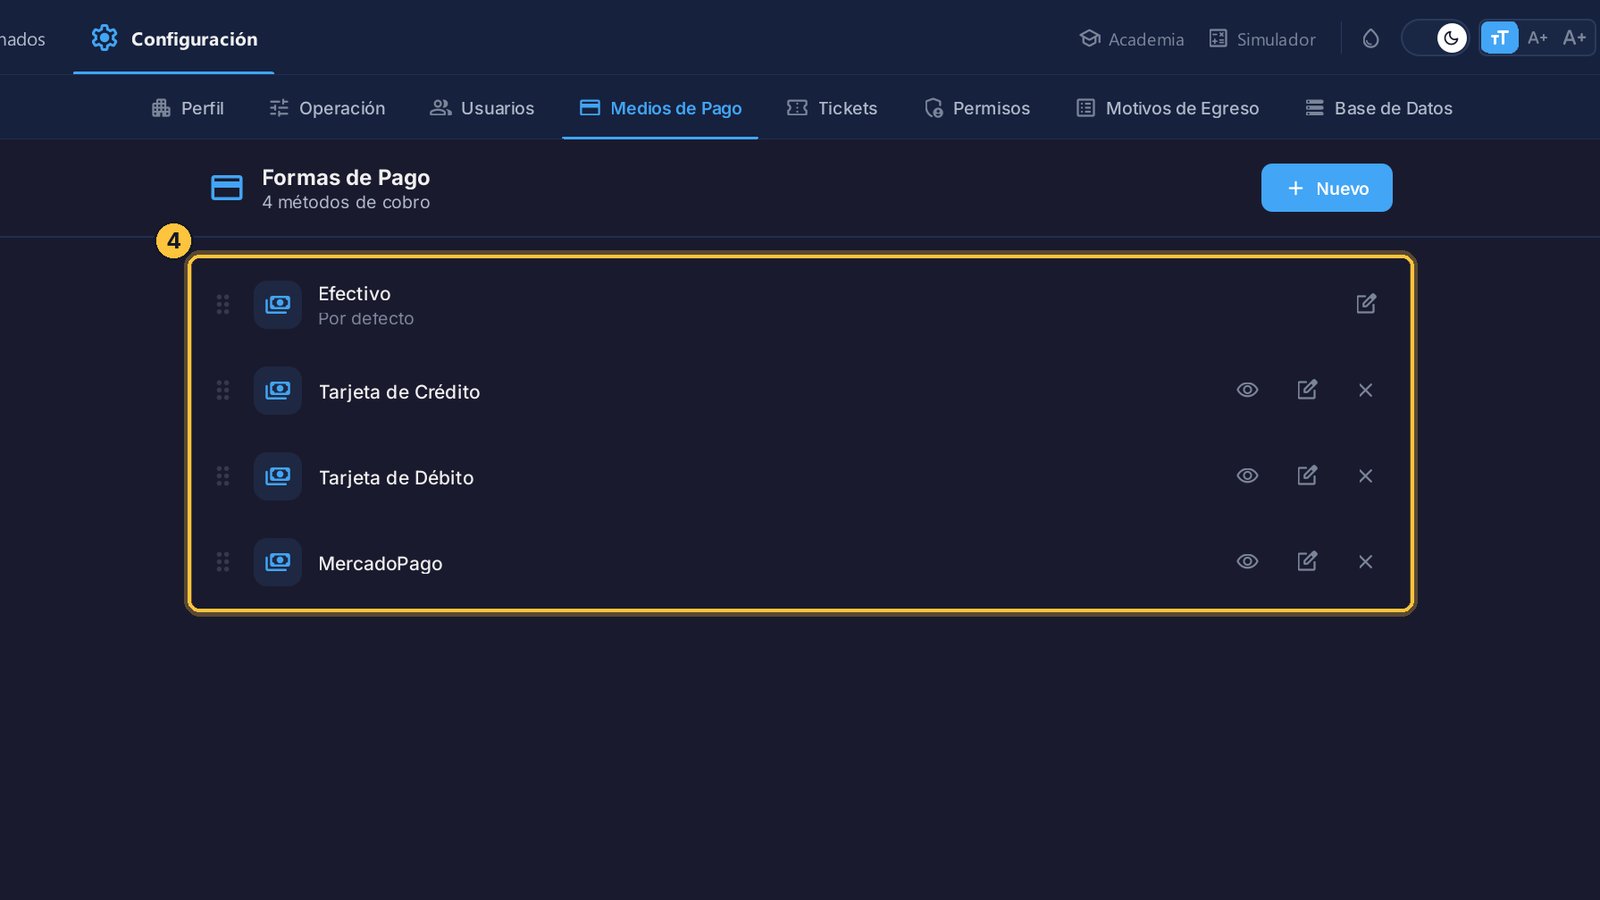Add a payment method with Nuevo
The height and width of the screenshot is (900, 1600).
1326,188
